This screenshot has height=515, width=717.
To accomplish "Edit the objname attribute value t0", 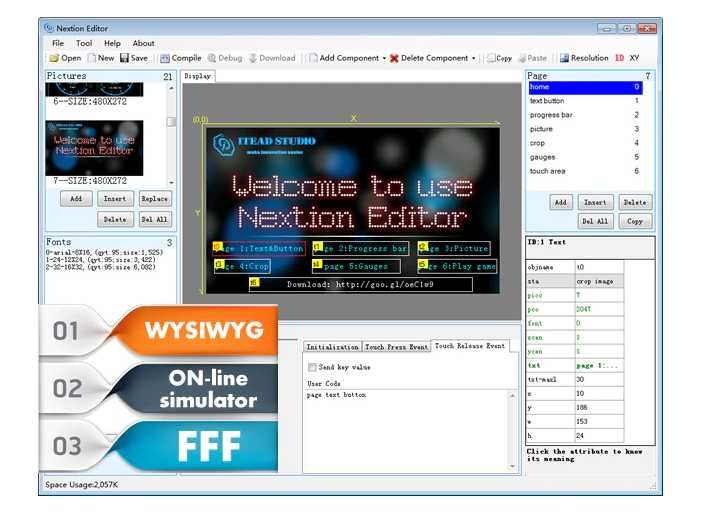I will [x=599, y=267].
